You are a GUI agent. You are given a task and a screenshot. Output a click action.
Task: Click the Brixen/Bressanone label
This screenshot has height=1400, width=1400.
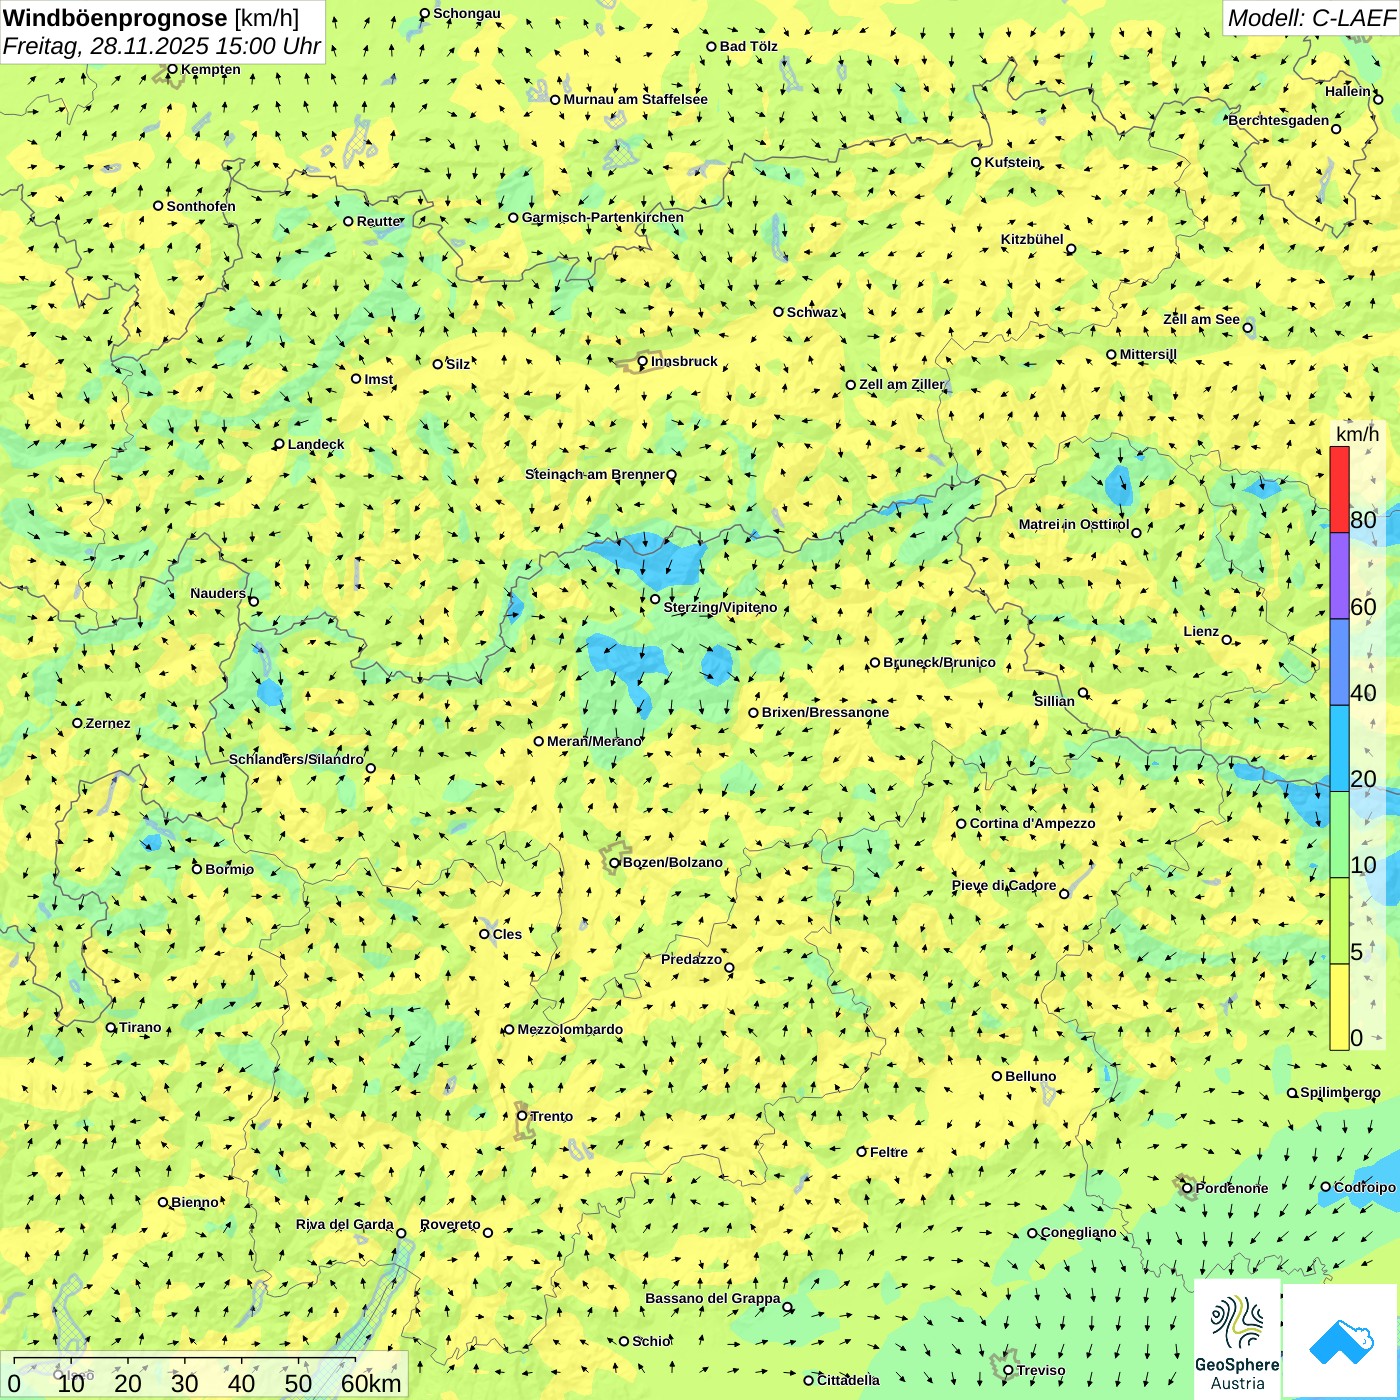825,712
